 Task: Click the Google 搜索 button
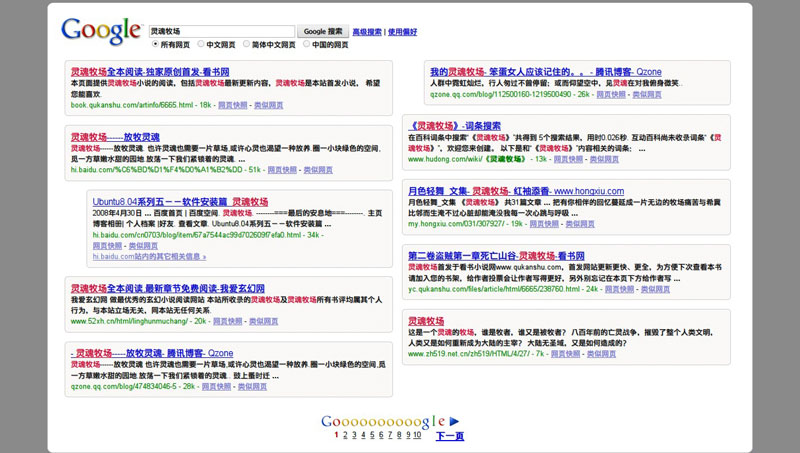point(323,31)
